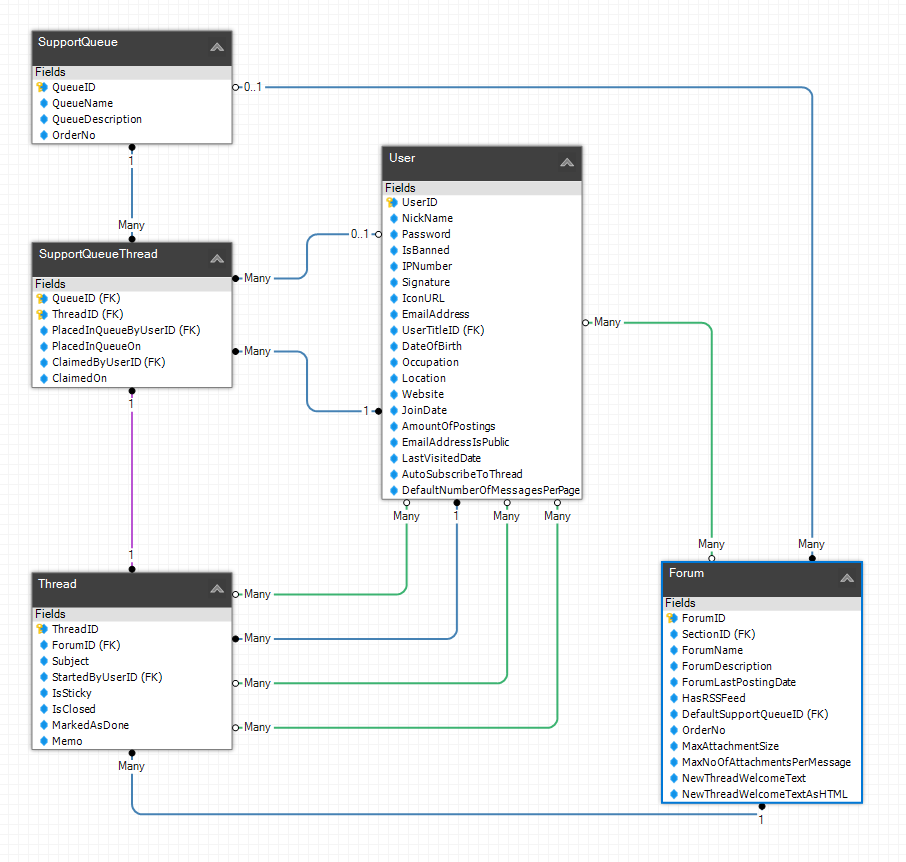This screenshot has height=862, width=906.
Task: Click the IsBanned field icon
Action: pyautogui.click(x=393, y=250)
